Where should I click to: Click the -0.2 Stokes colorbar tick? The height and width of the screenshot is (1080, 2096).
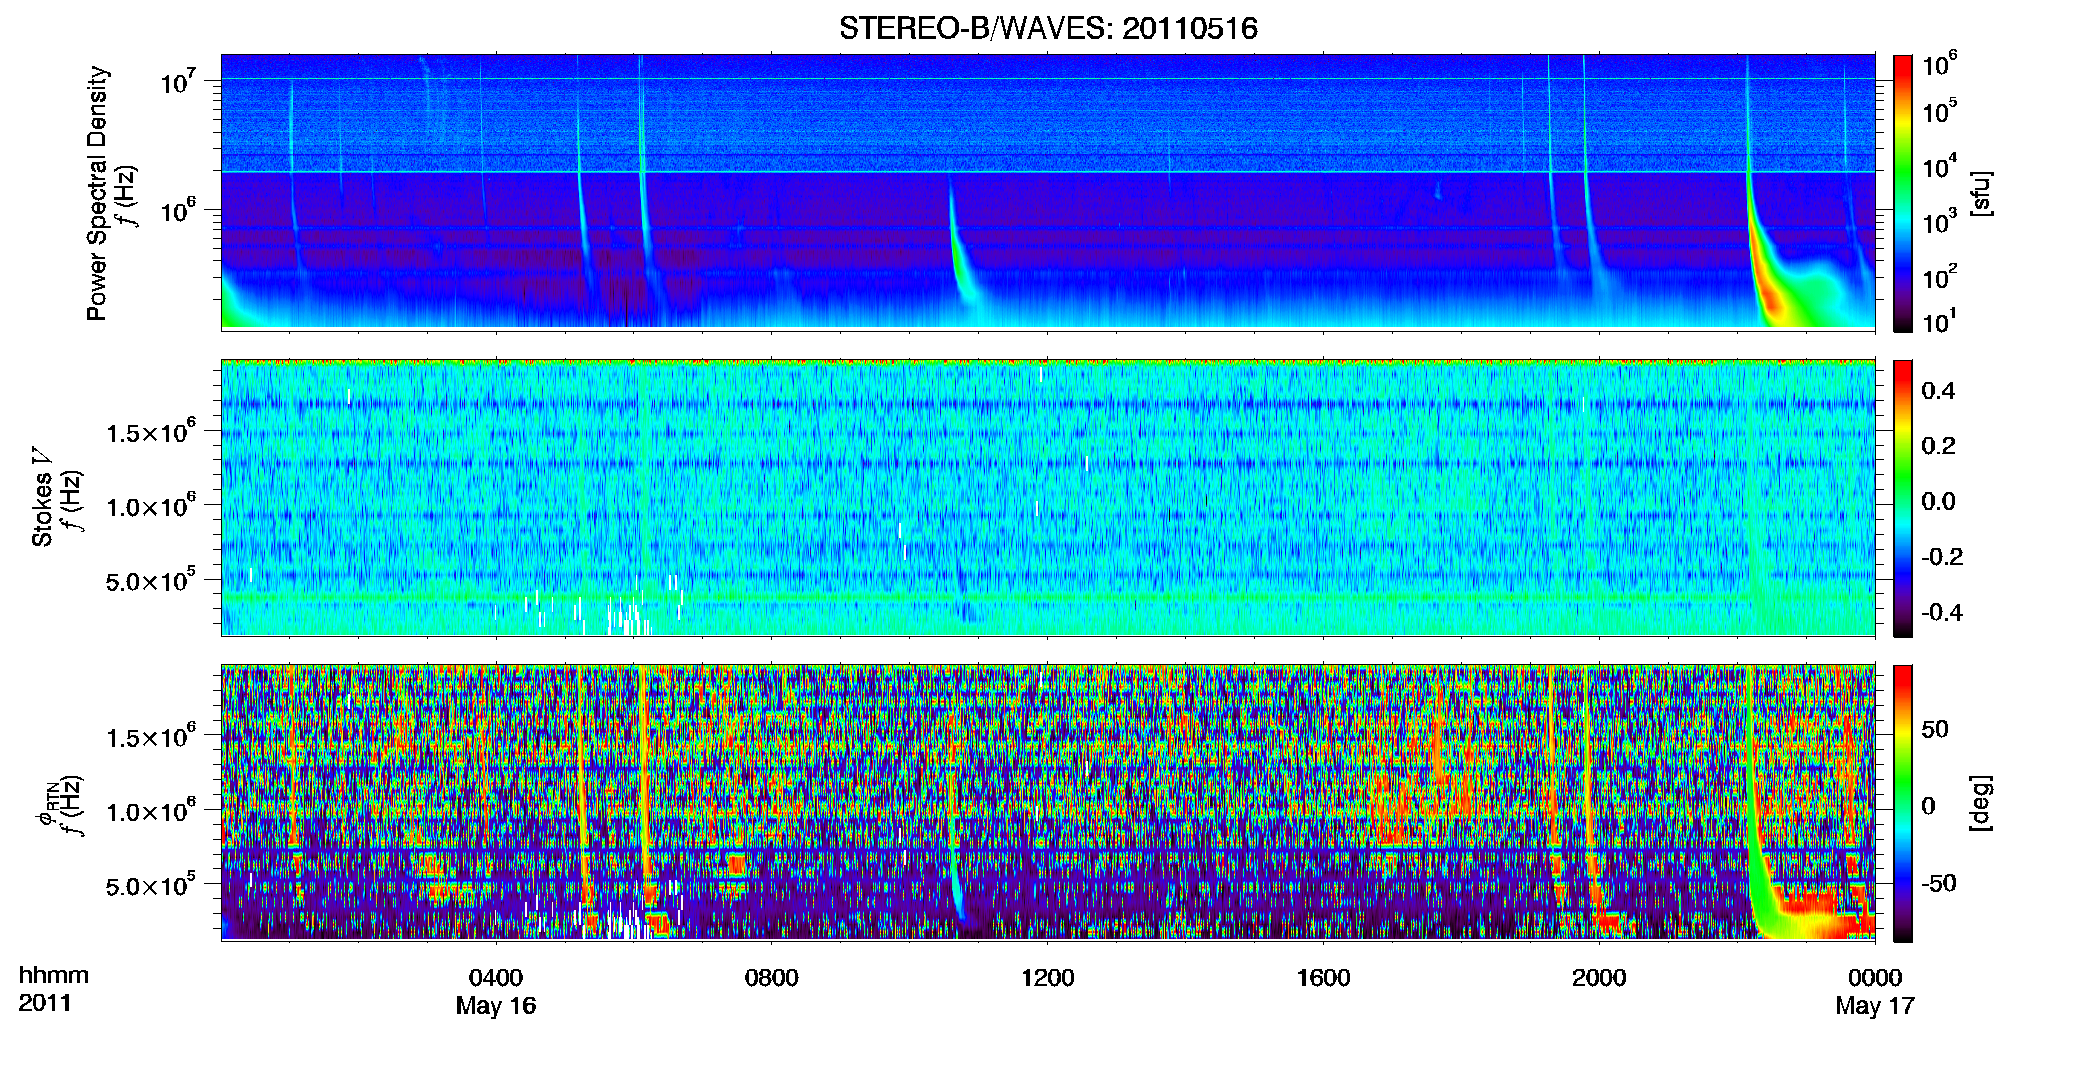[x=1942, y=557]
